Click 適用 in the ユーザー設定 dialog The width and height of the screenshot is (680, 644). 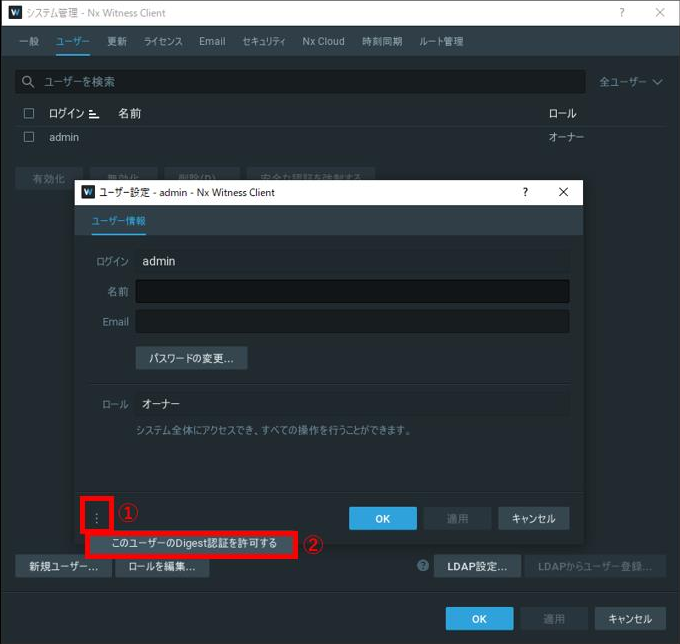[458, 519]
